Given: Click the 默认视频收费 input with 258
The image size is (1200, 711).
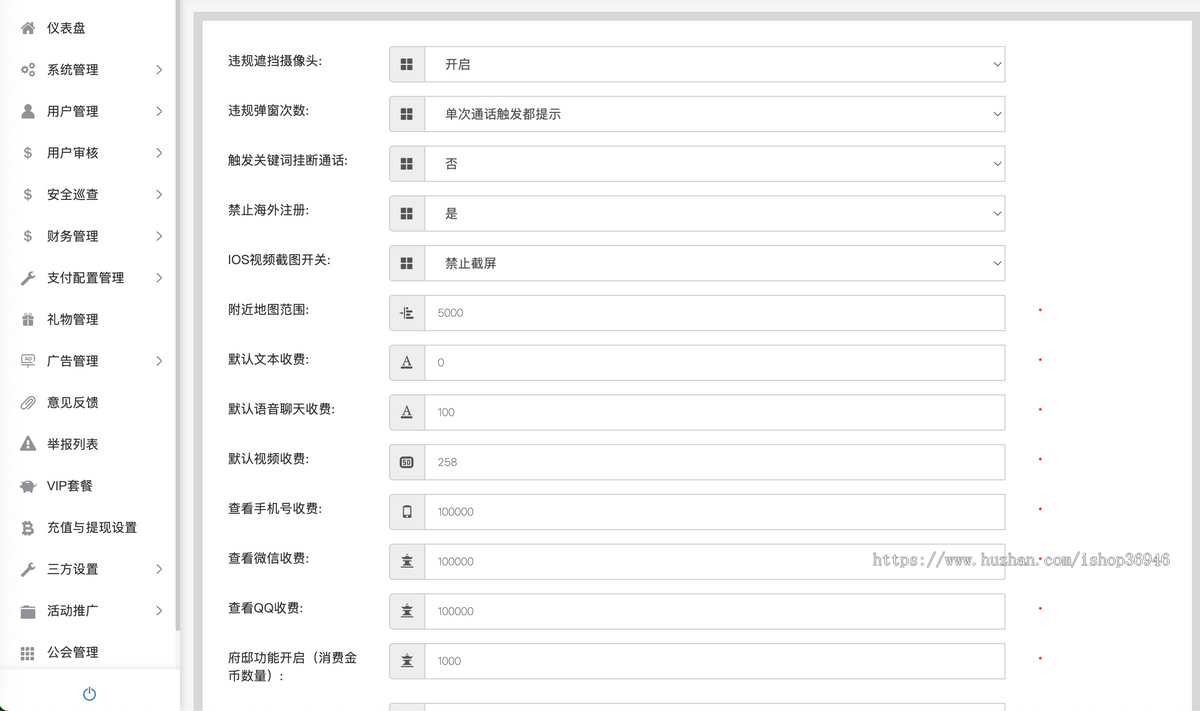Looking at the screenshot, I should [715, 462].
